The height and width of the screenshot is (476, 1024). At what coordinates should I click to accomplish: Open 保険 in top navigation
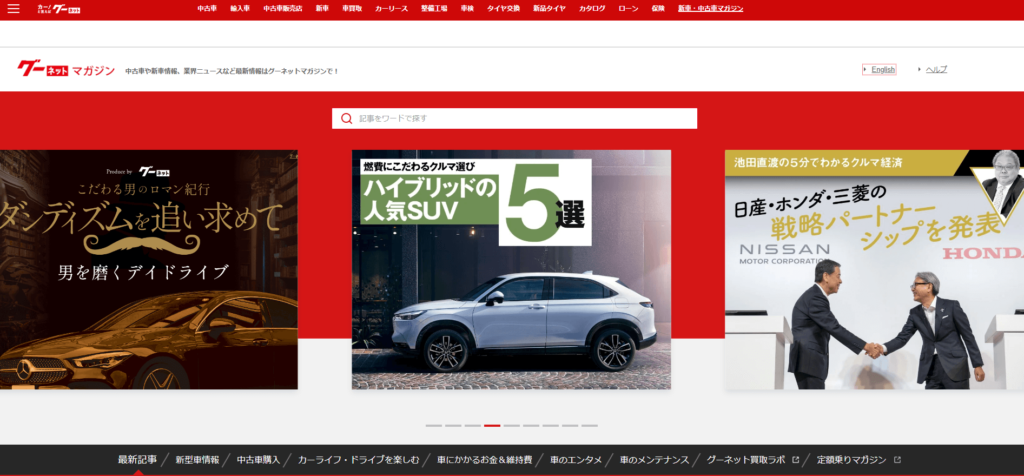click(658, 8)
